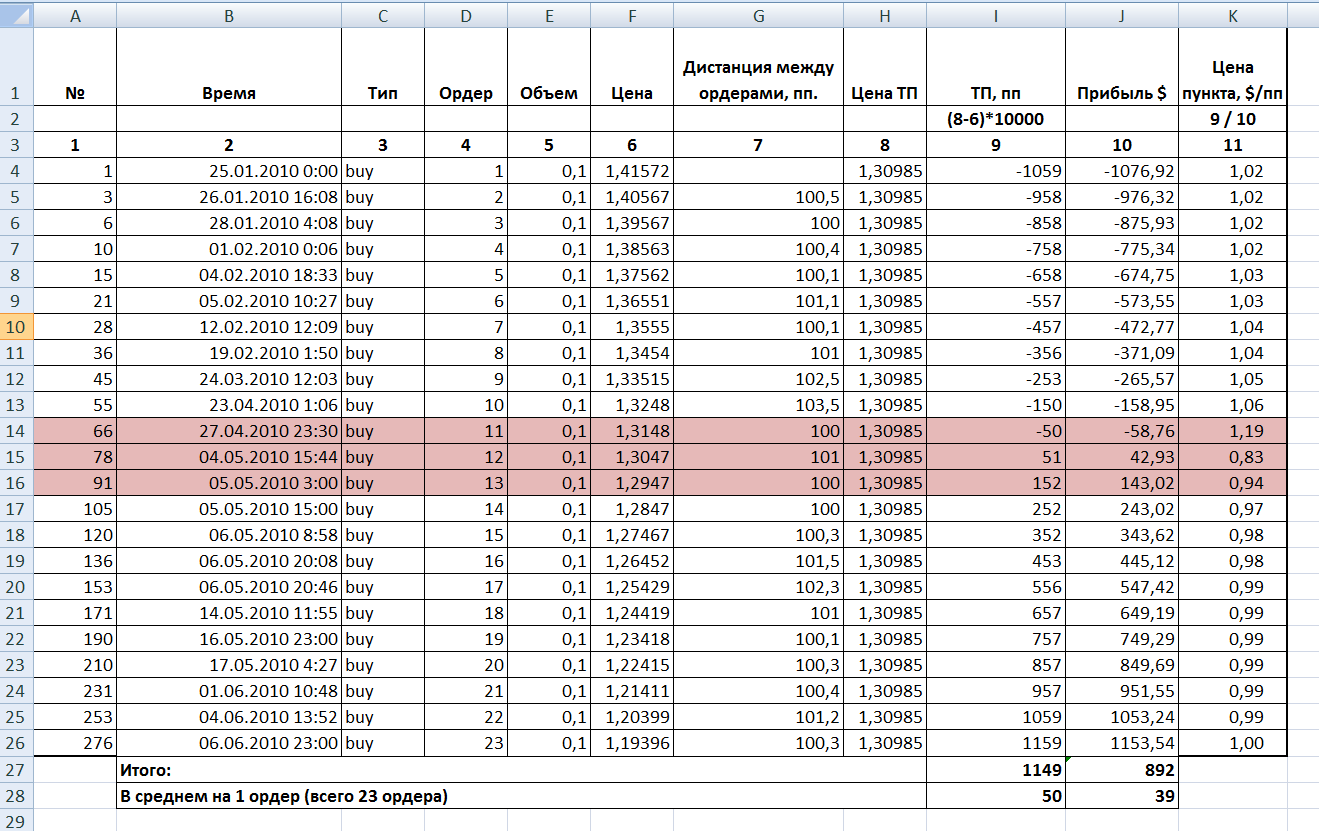The image size is (1319, 831).
Task: Select TP cell 1159
Action: click(x=996, y=743)
